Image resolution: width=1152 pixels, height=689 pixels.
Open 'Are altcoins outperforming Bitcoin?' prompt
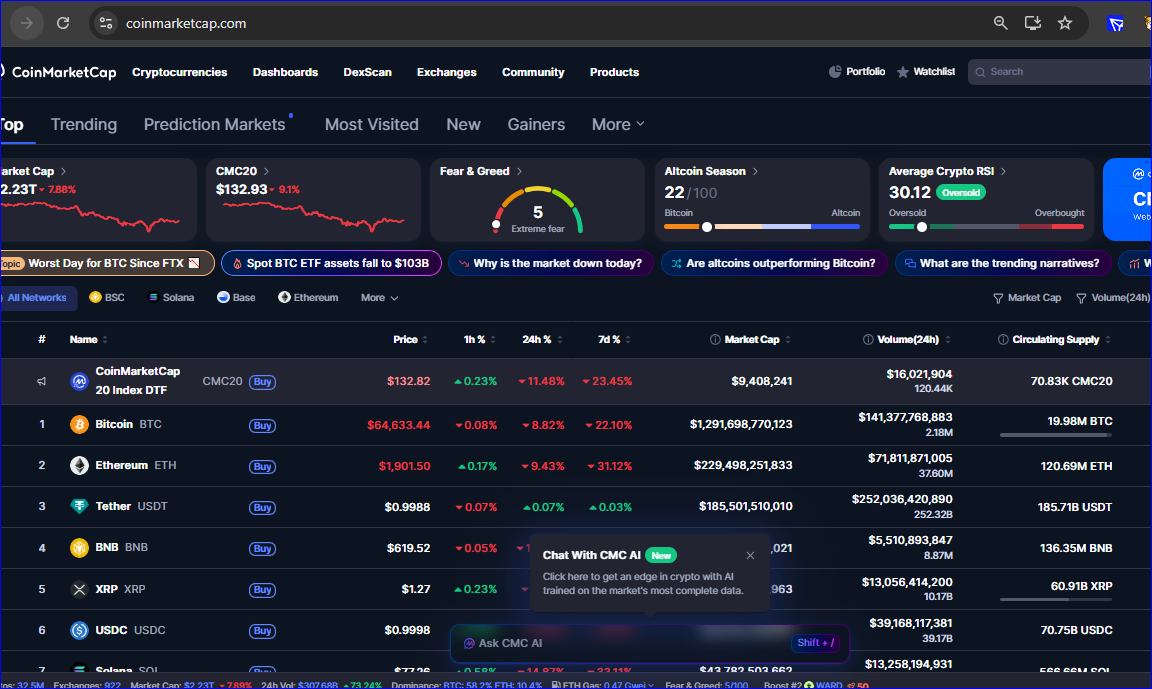(774, 263)
